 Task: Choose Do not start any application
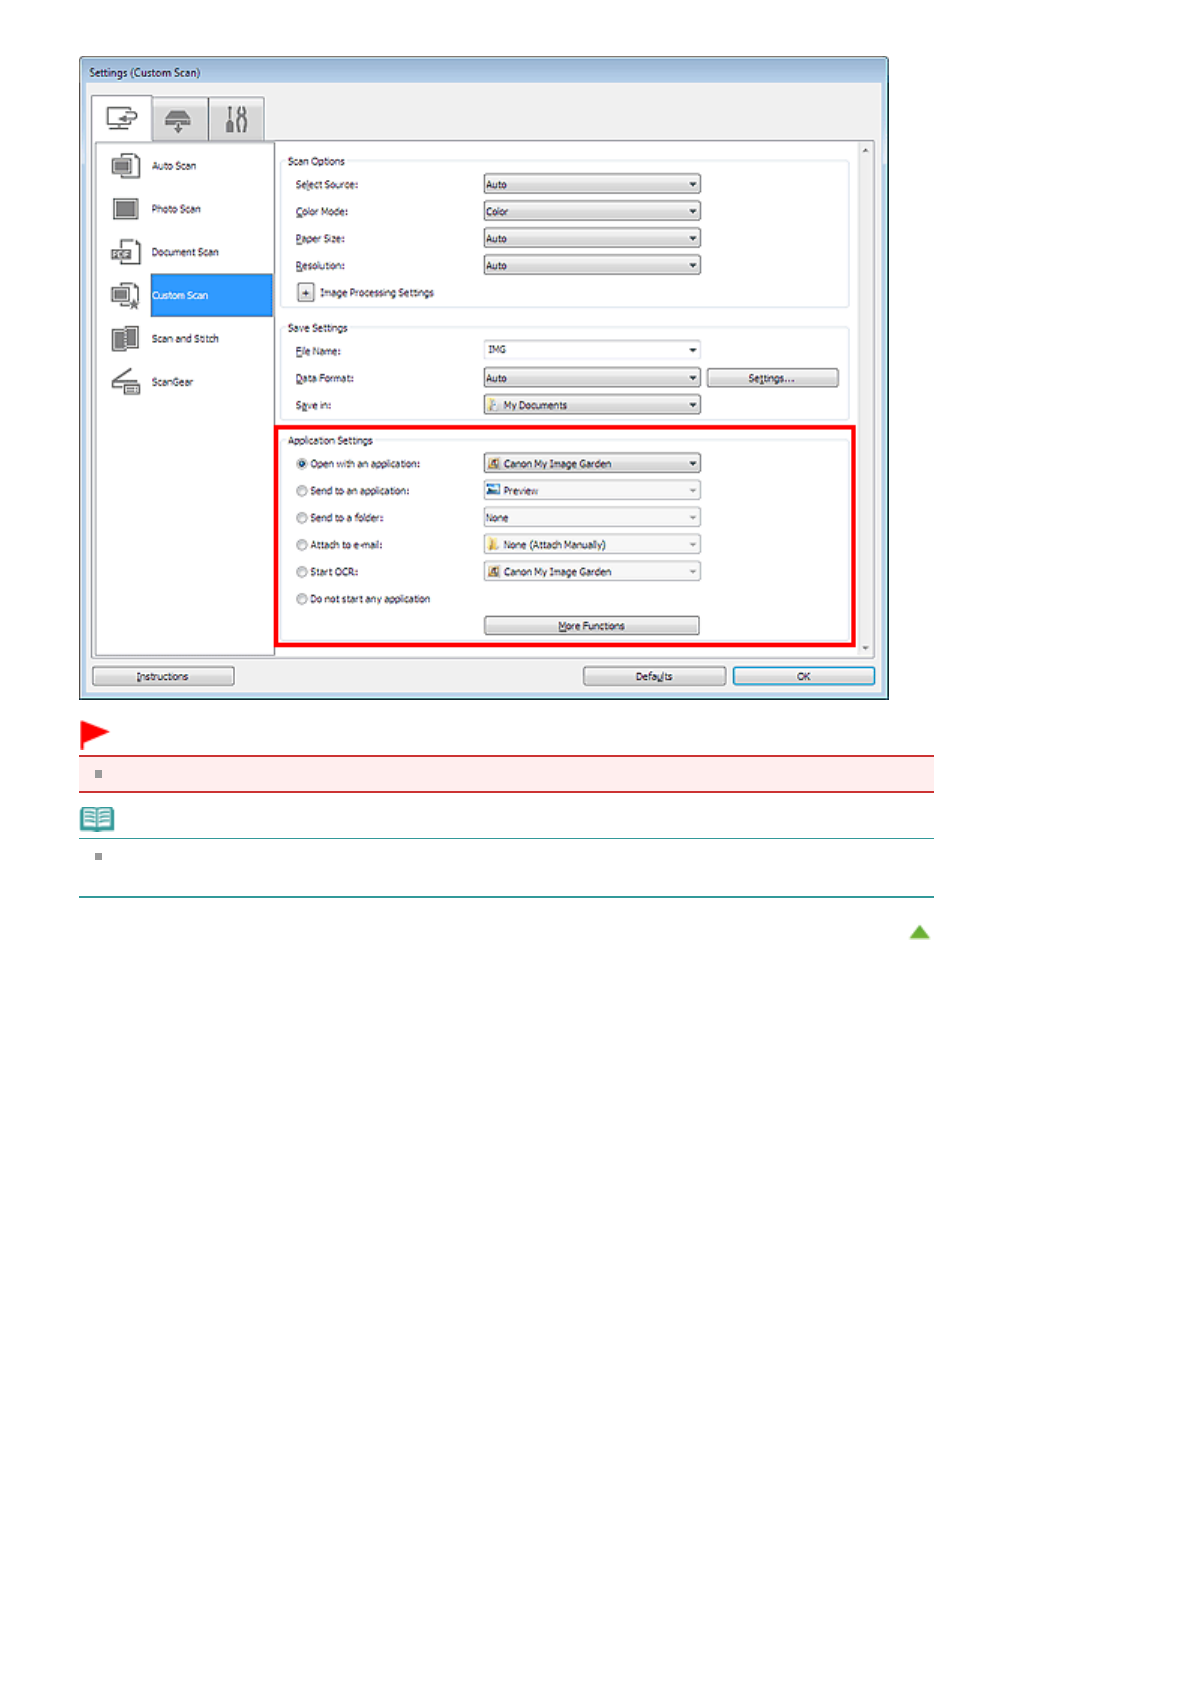point(302,599)
